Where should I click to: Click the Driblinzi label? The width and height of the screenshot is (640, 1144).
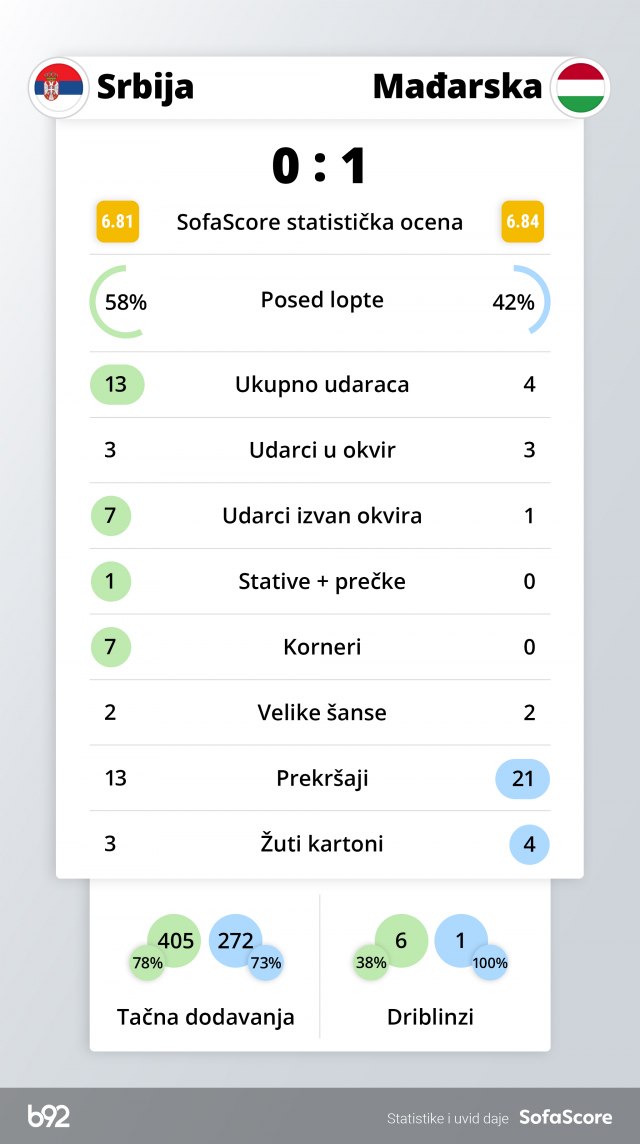430,1017
